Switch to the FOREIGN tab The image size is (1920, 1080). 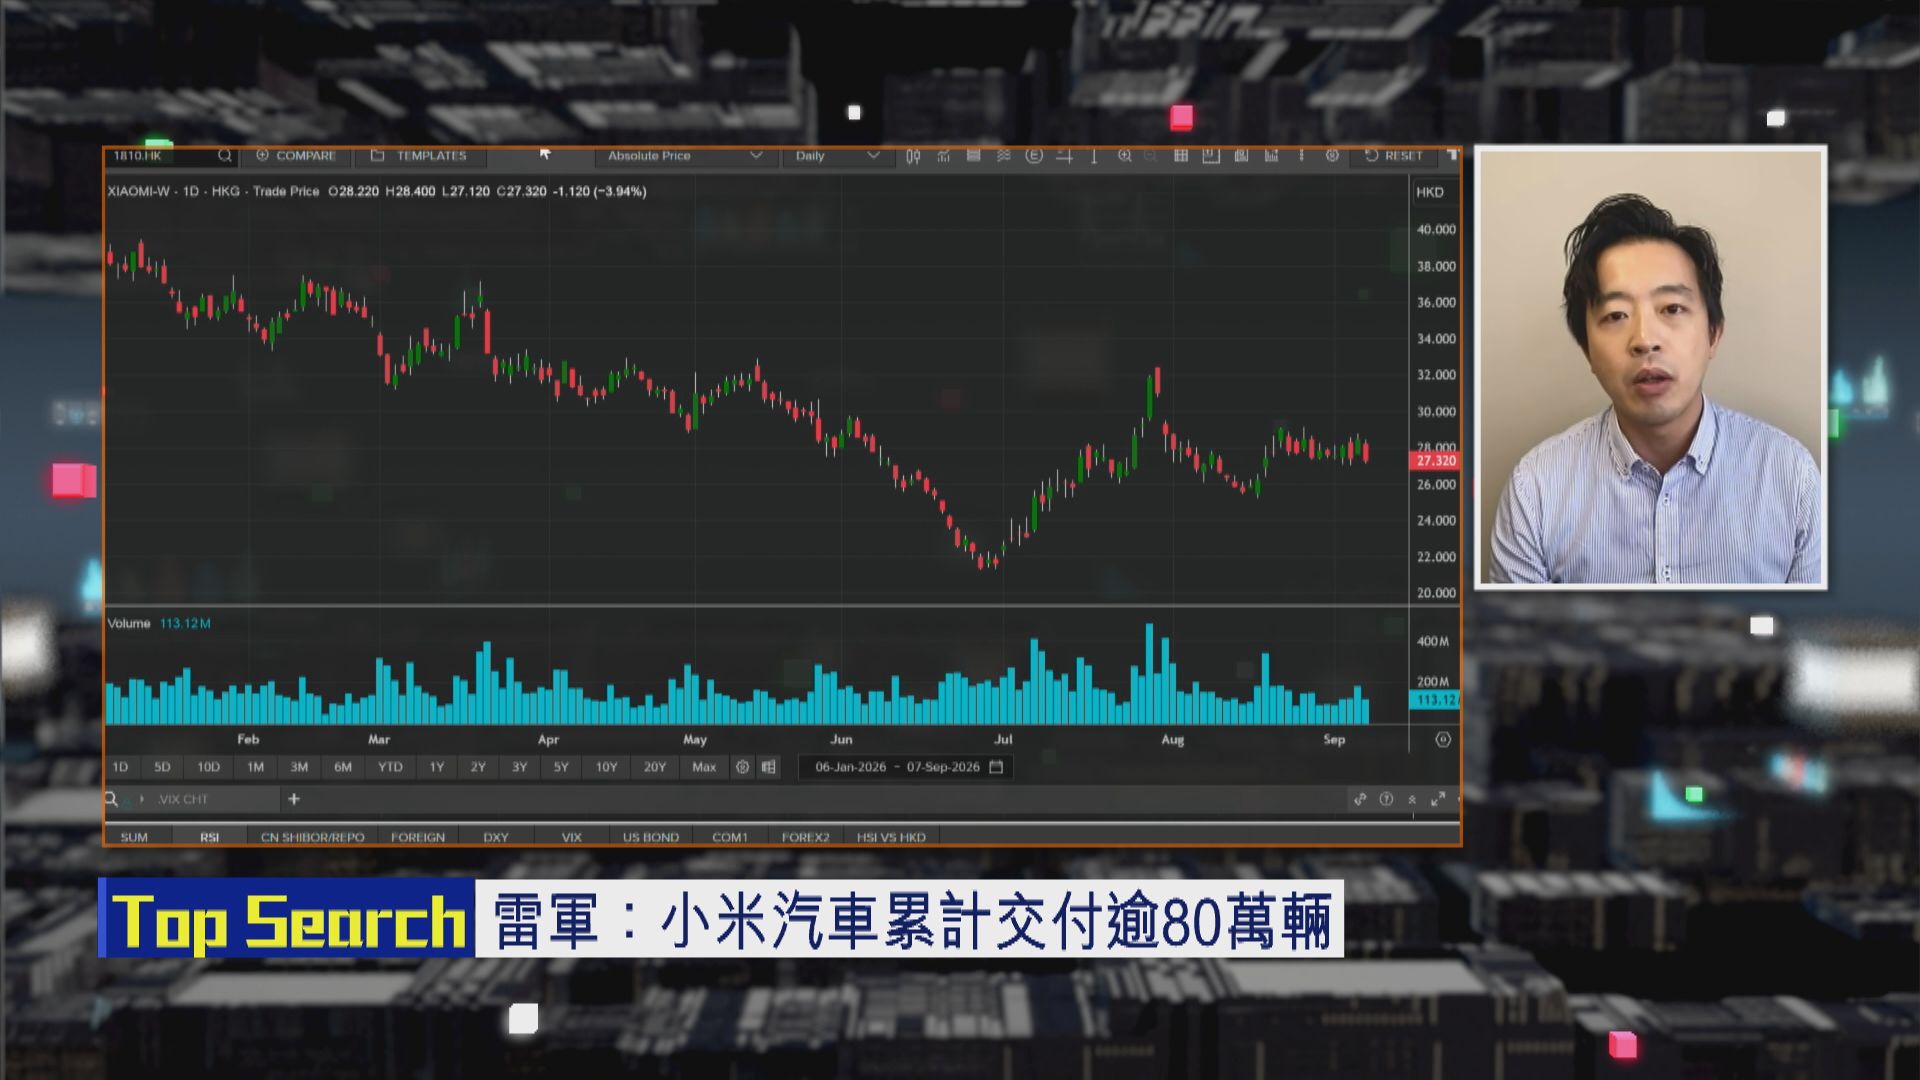click(418, 837)
